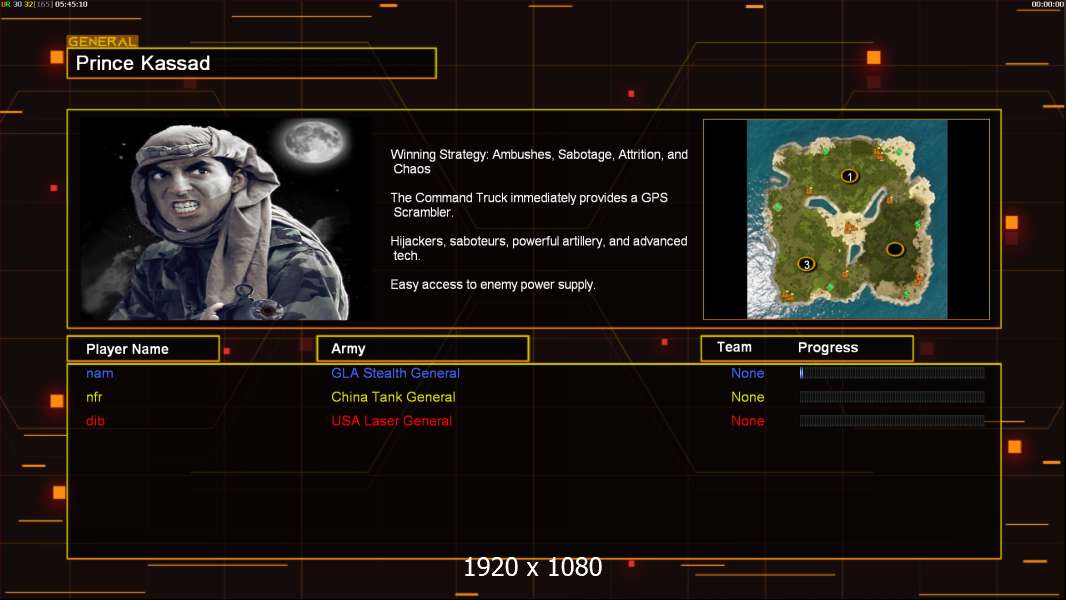Click the Army column header
This screenshot has width=1066, height=600.
[x=423, y=349]
